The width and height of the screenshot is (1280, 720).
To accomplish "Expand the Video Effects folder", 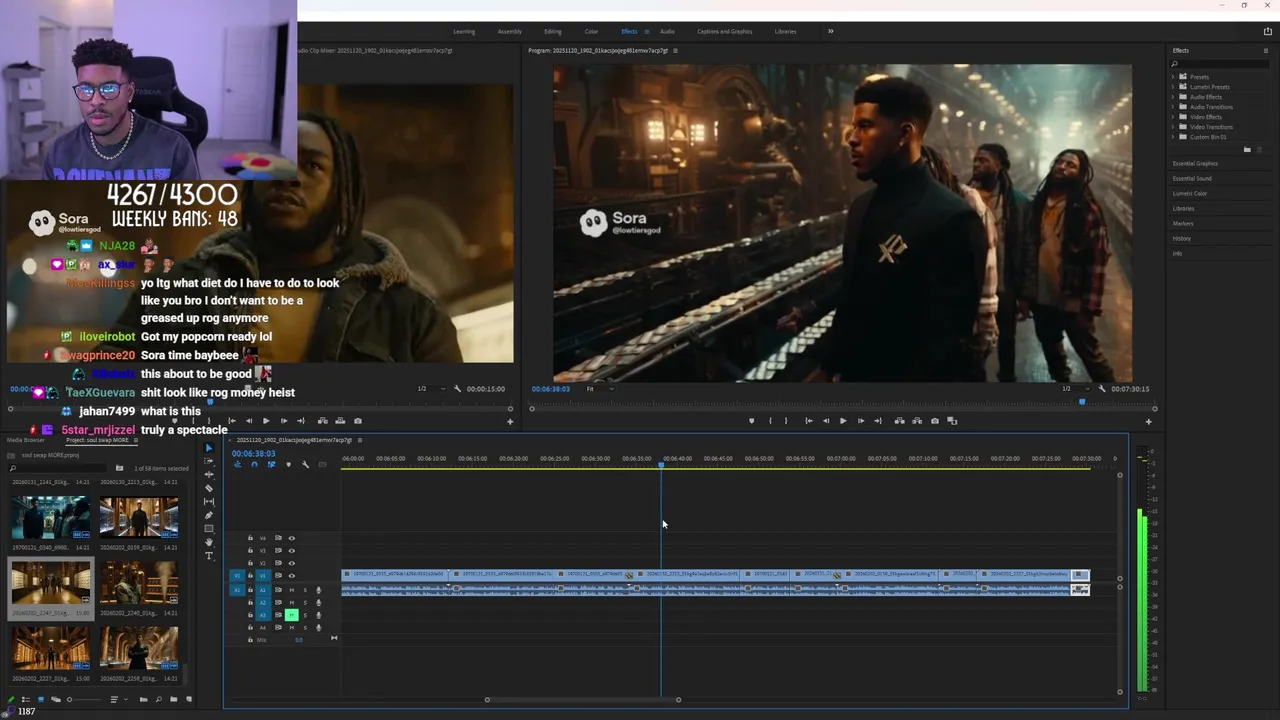I will pos(1175,117).
